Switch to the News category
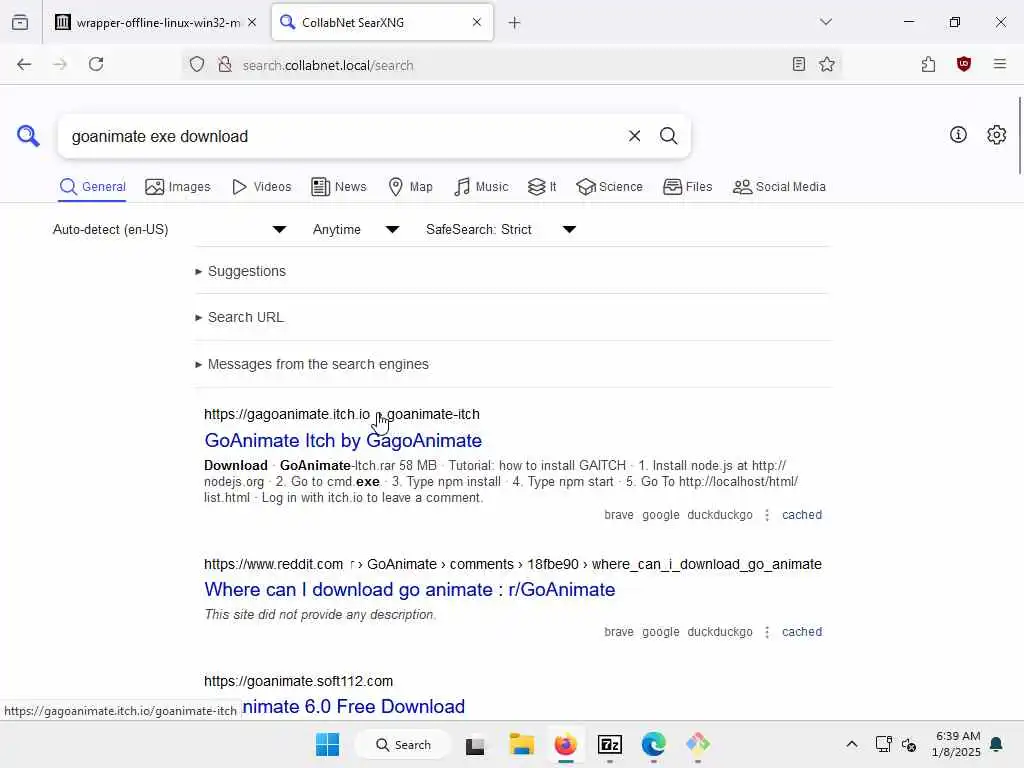The height and width of the screenshot is (768, 1024). point(339,187)
